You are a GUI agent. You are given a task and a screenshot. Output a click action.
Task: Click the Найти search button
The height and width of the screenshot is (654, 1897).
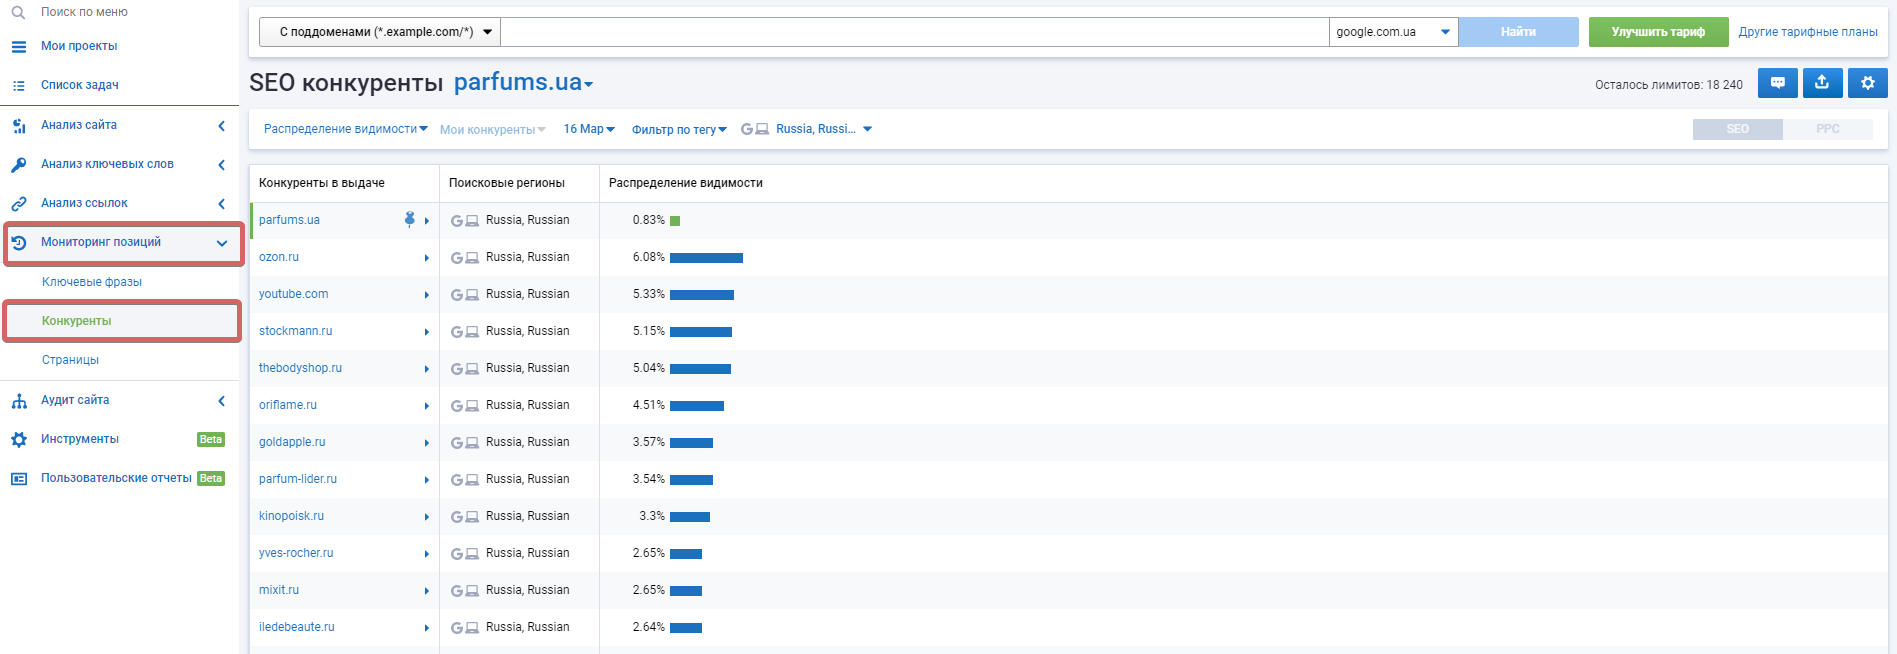(x=1518, y=32)
